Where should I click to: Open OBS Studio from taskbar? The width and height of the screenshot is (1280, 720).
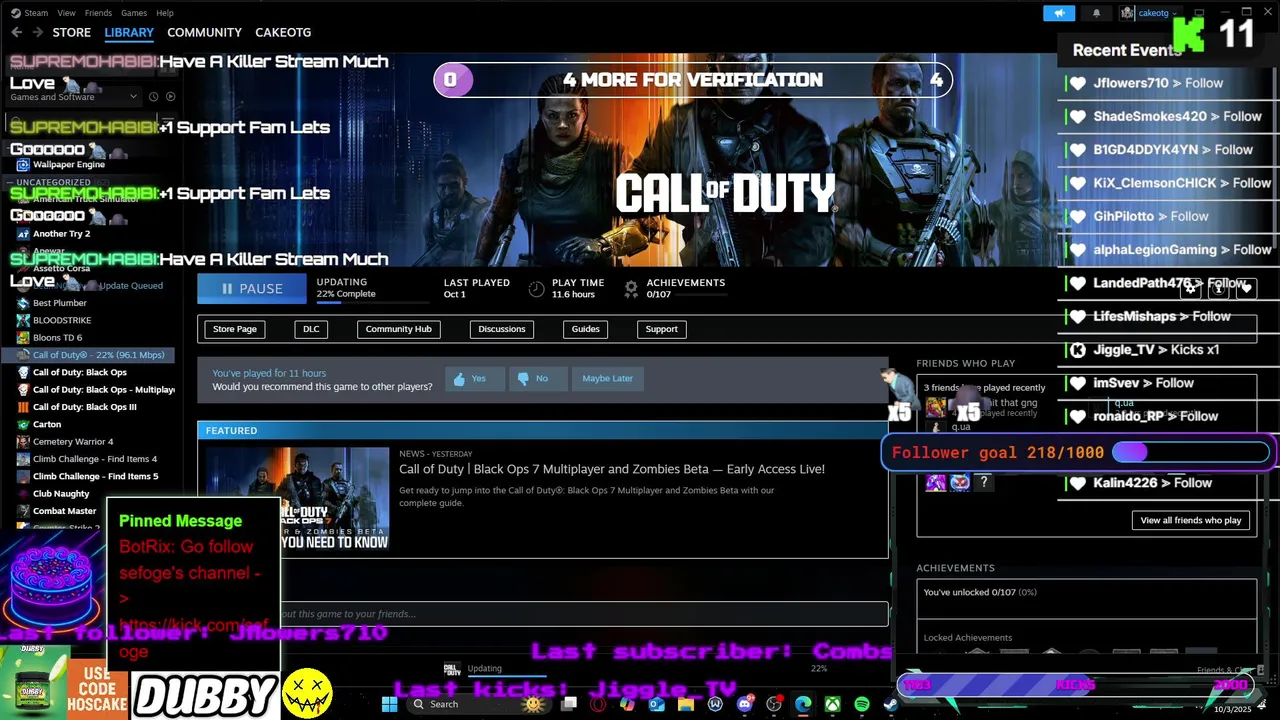coord(774,704)
